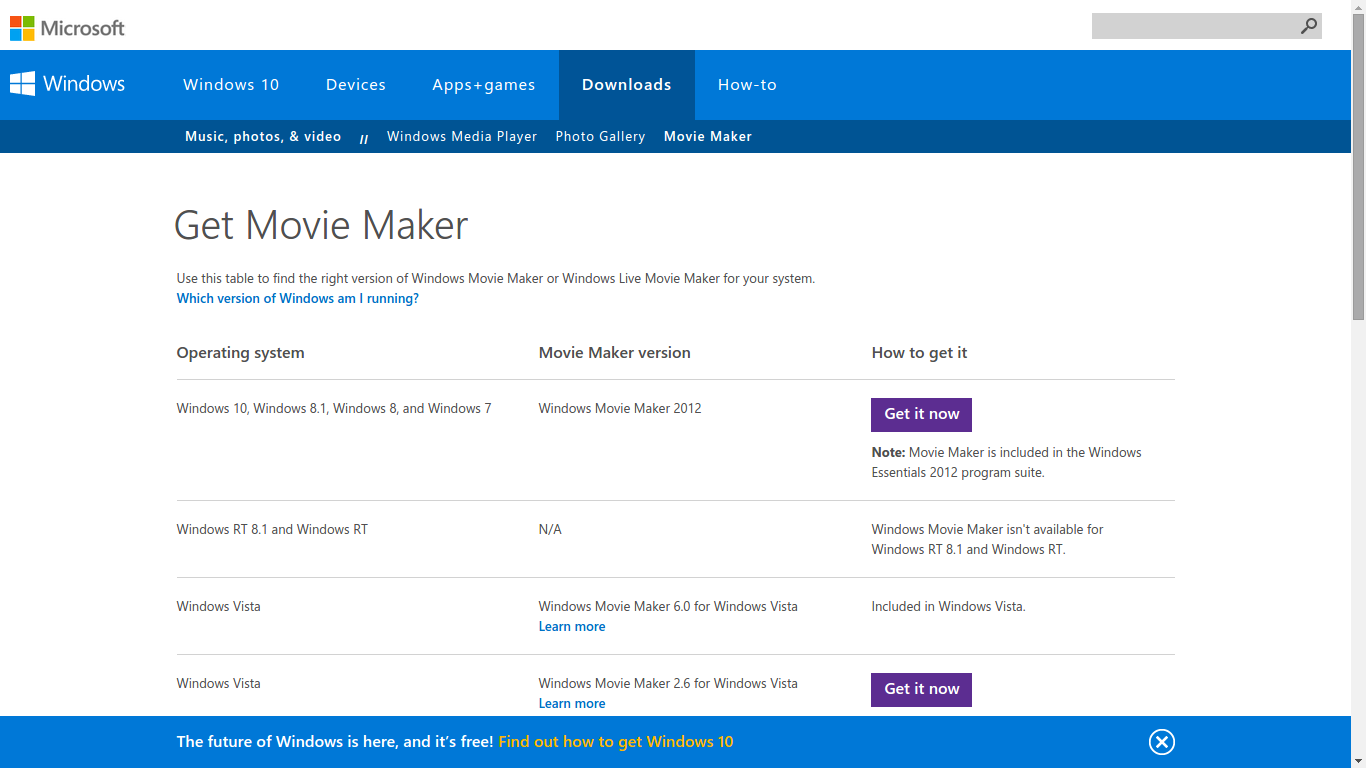Click the 'Get Movie Maker' heading

[321, 226]
